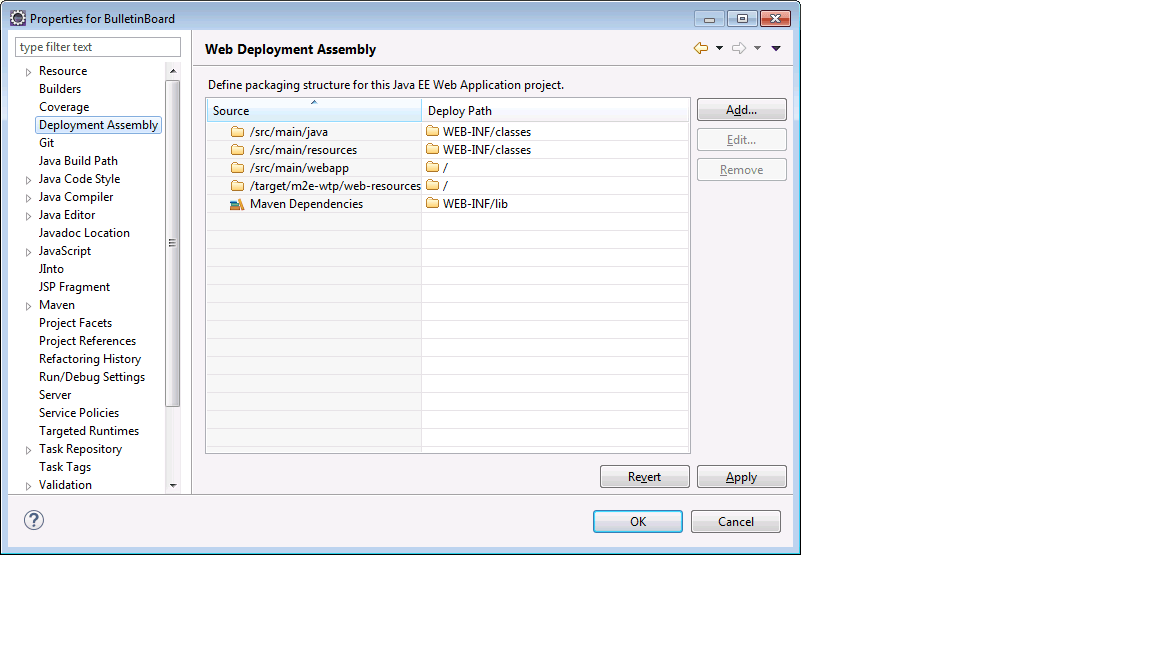Expand the Java Code Style node

pyautogui.click(x=28, y=180)
